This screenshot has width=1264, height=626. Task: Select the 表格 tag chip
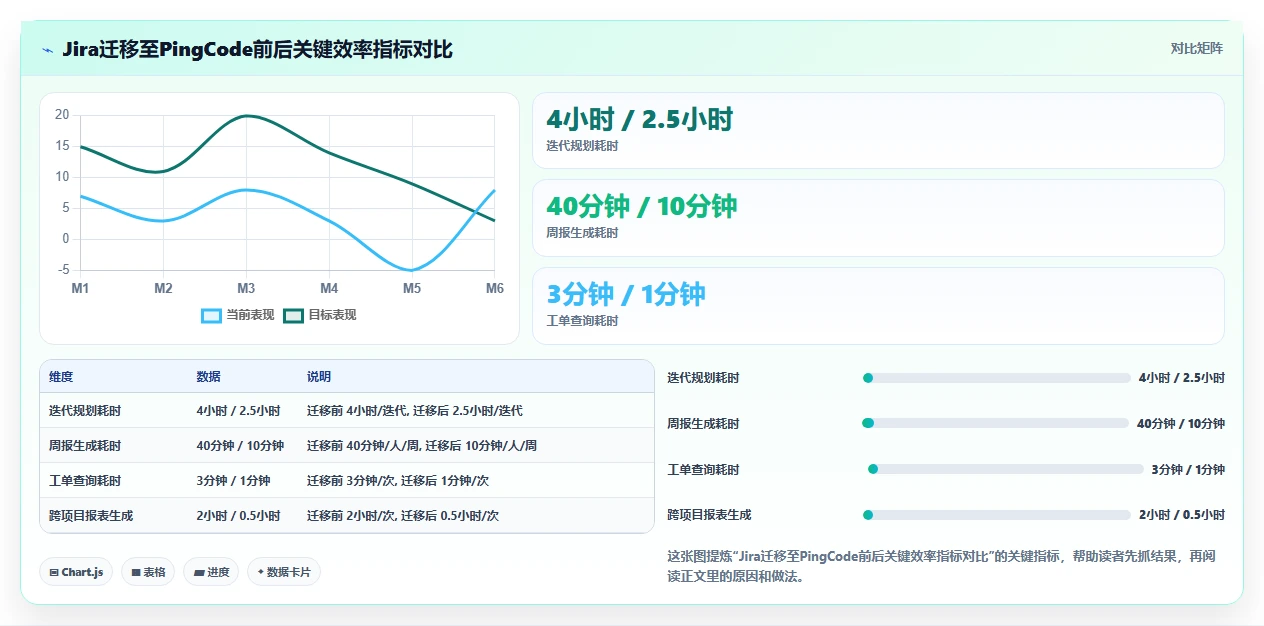pyautogui.click(x=148, y=572)
